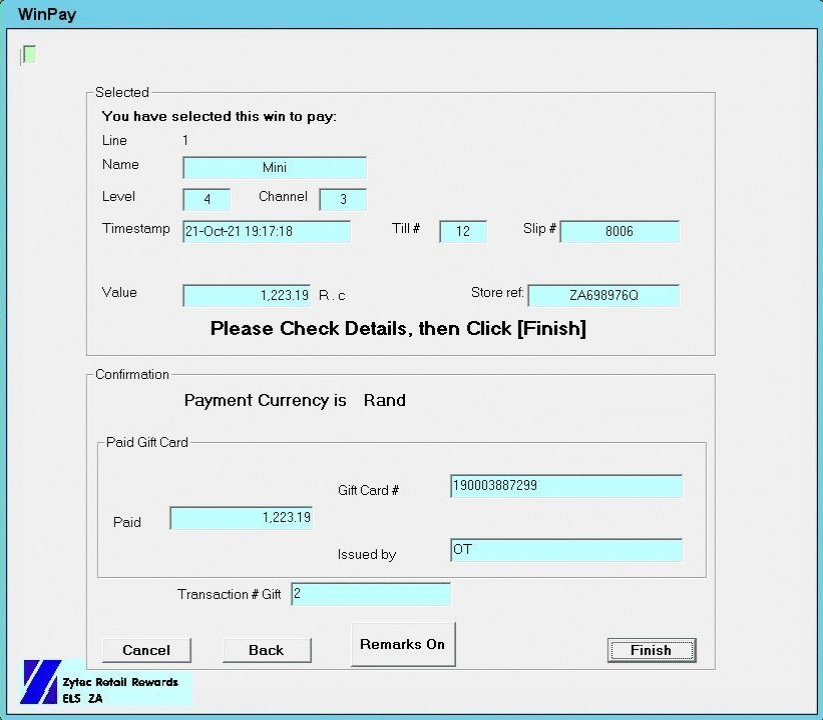Toggle the Remarks On button
This screenshot has width=823, height=720.
click(402, 644)
